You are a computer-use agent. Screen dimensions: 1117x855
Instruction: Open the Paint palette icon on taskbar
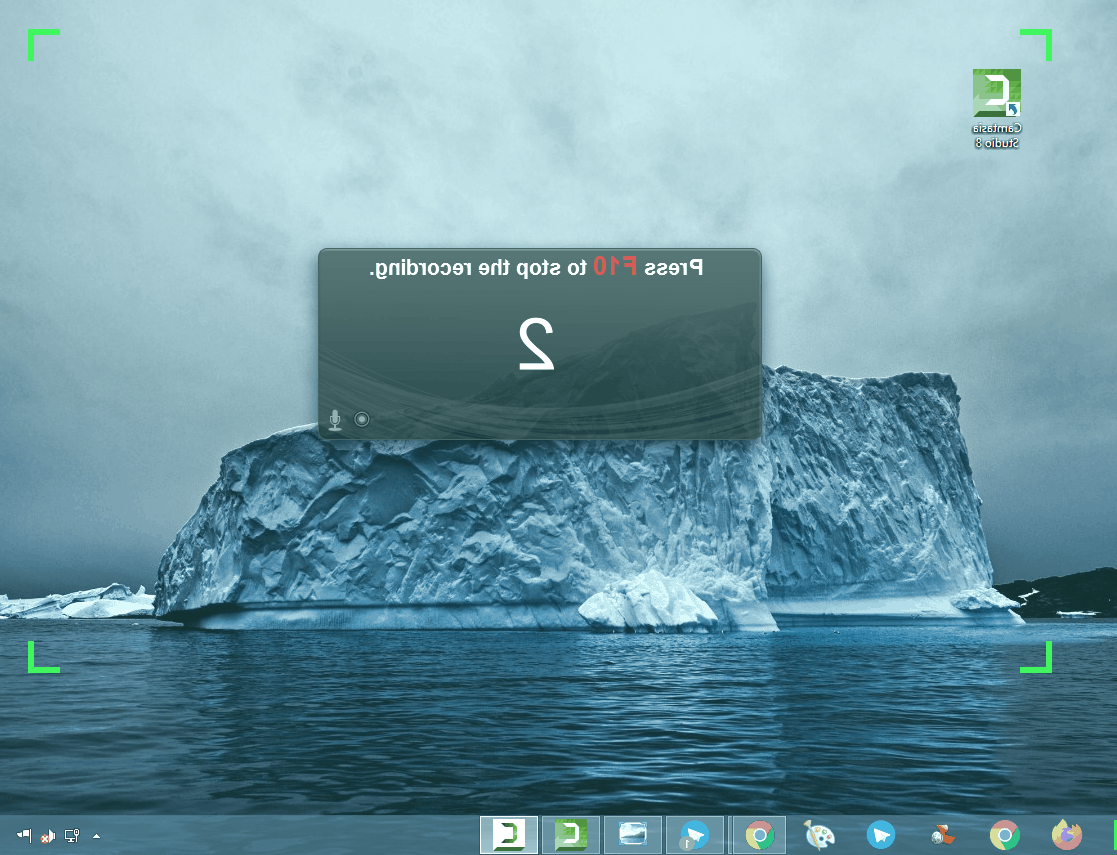pyautogui.click(x=819, y=834)
